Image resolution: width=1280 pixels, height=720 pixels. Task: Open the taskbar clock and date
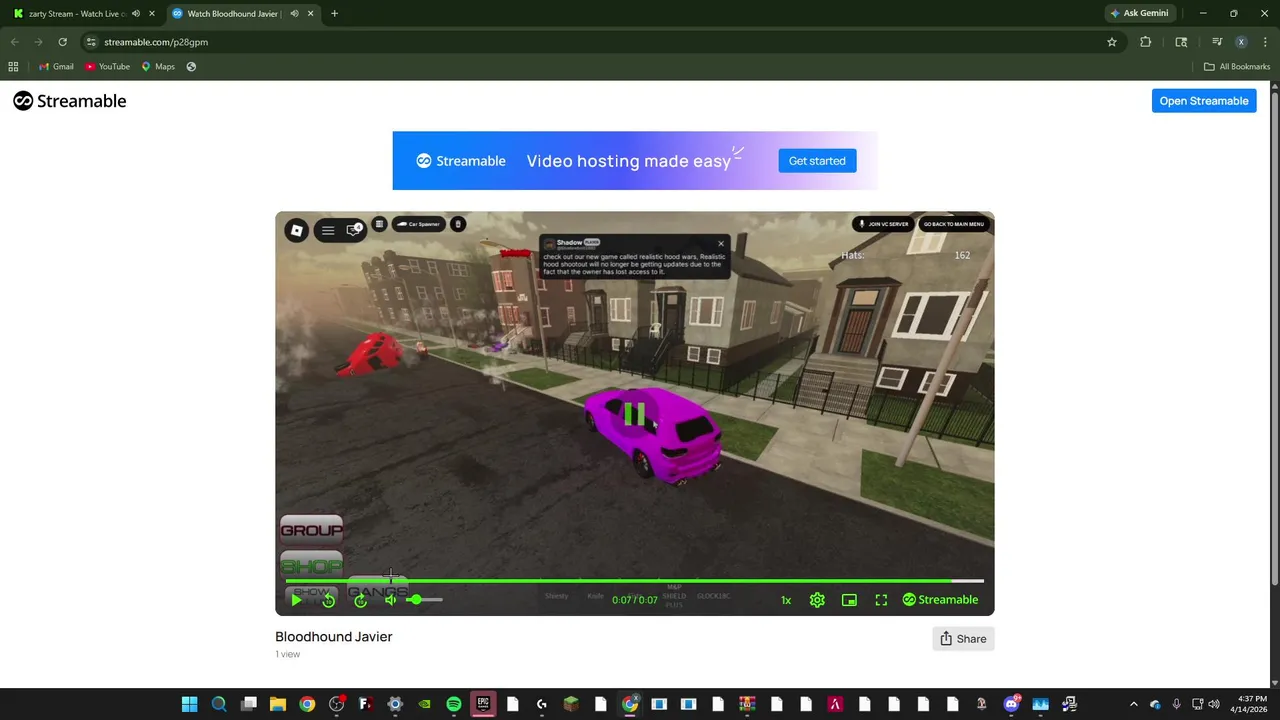pyautogui.click(x=1251, y=704)
